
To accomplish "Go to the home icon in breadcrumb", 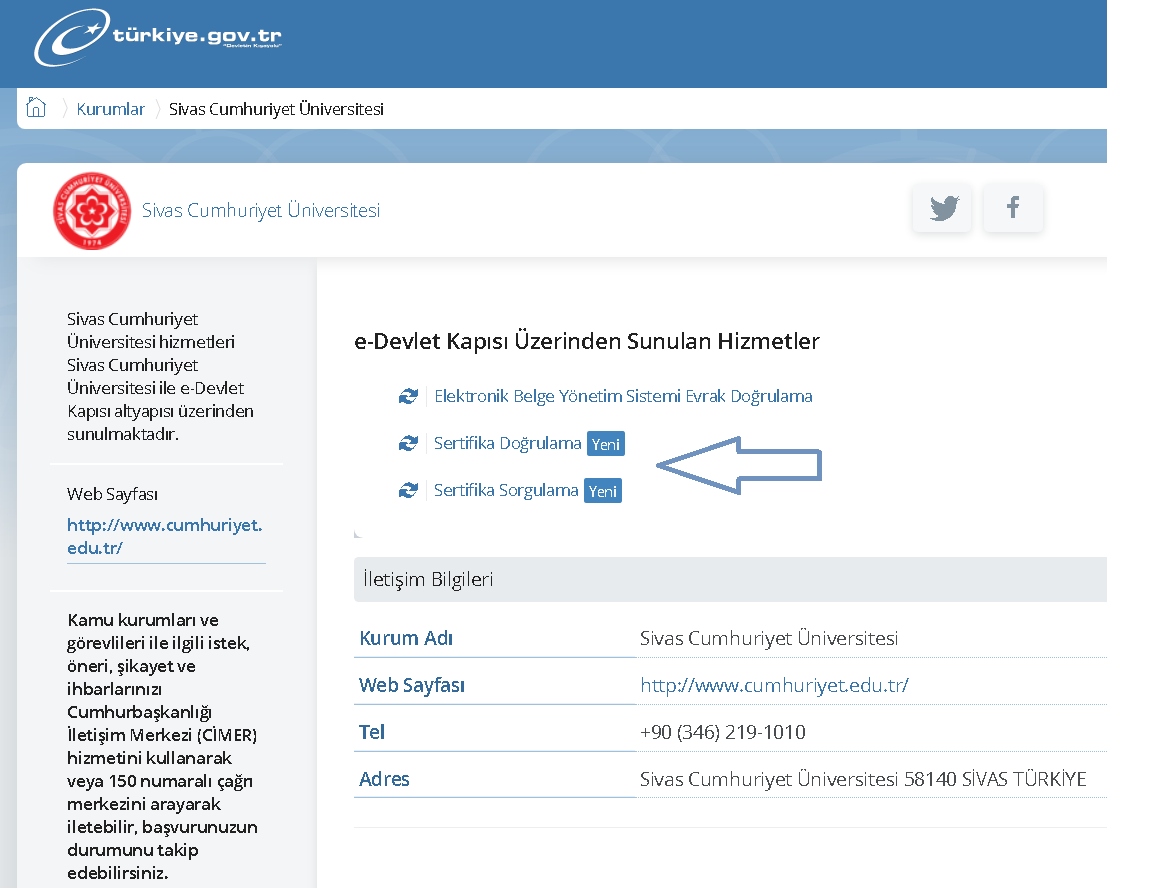I will [36, 108].
